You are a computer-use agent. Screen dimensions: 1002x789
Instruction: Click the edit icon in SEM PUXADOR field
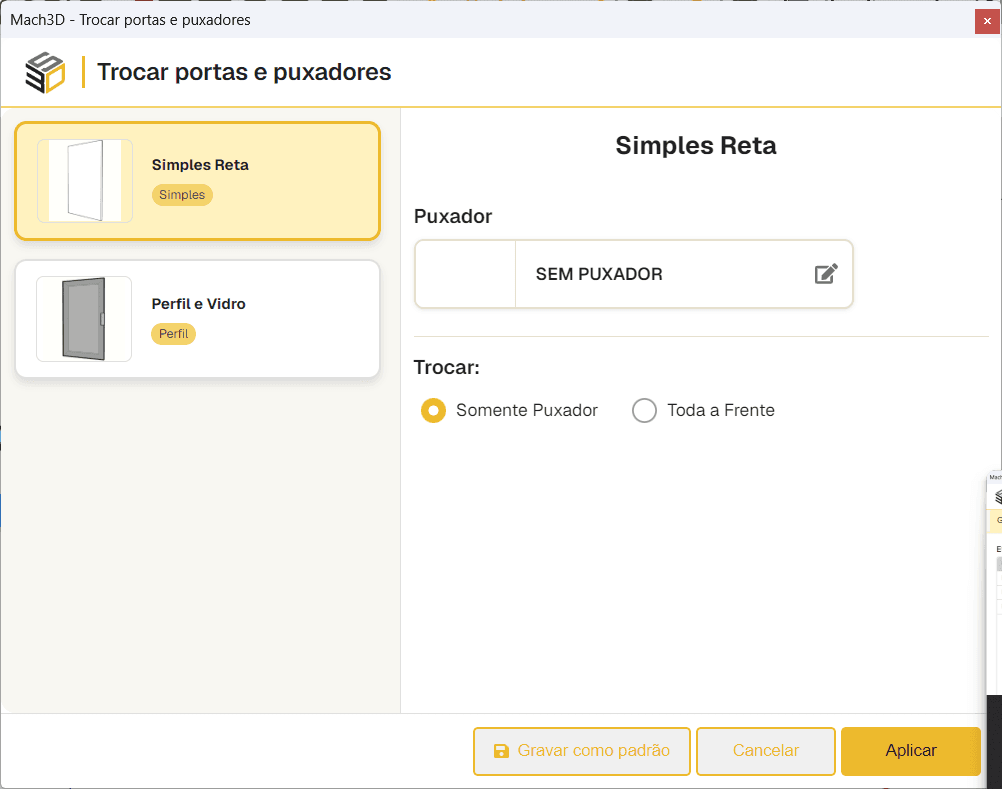pyautogui.click(x=826, y=273)
